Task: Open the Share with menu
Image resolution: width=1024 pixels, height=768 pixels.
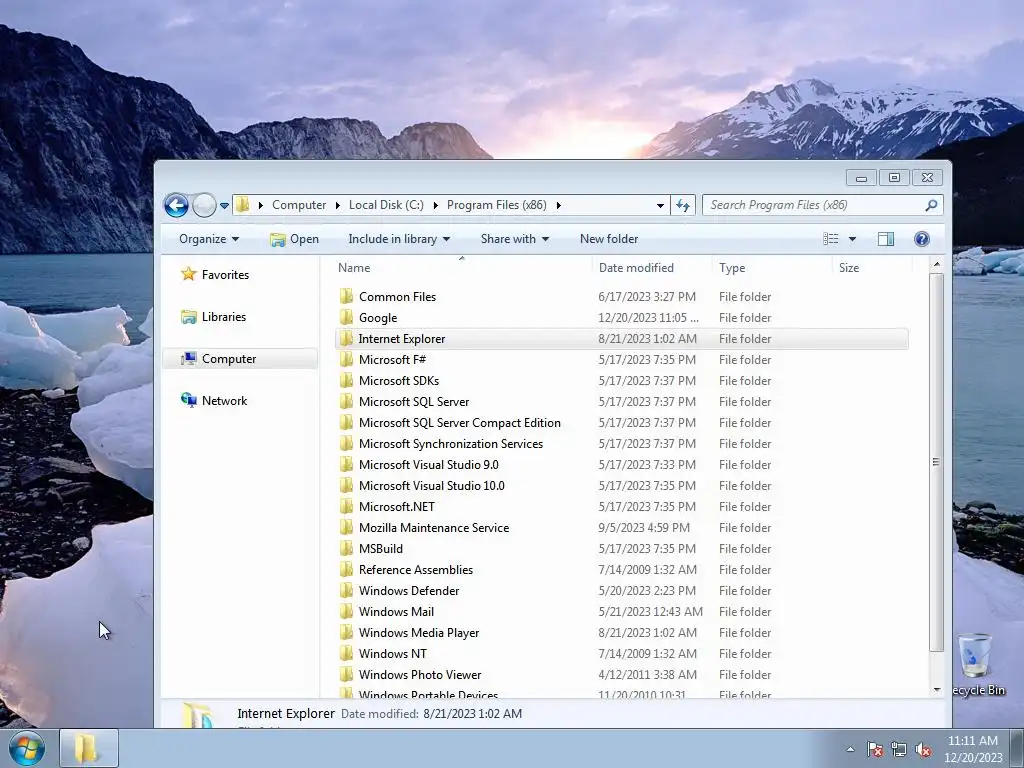Action: [x=515, y=239]
